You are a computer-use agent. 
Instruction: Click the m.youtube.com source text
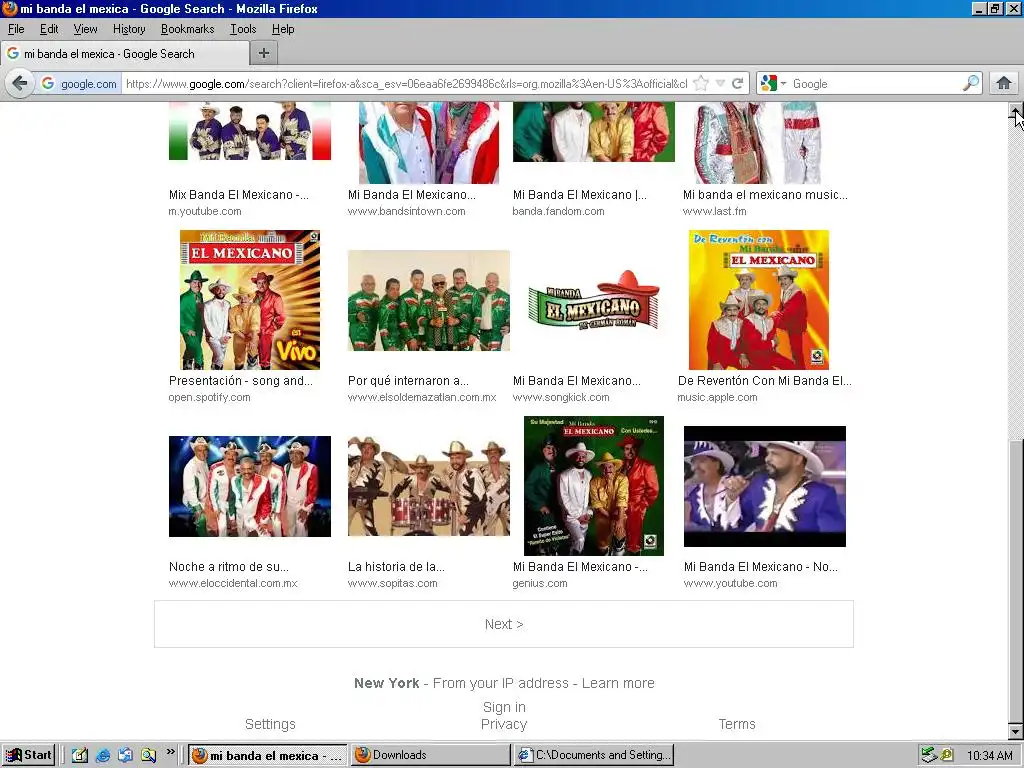(204, 211)
